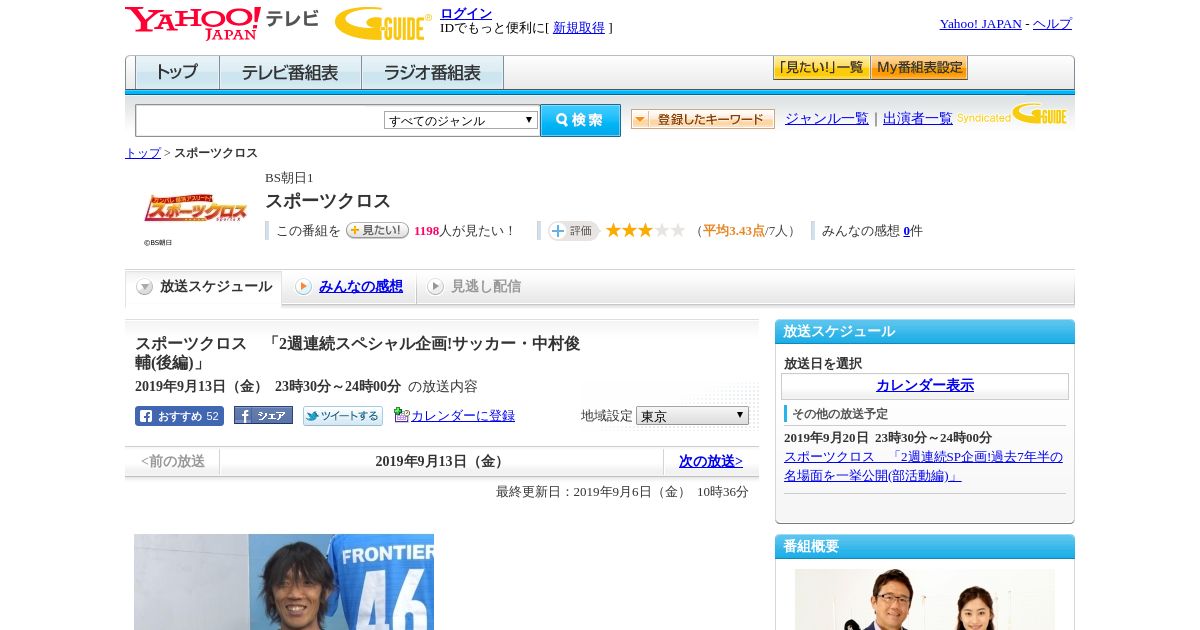Screen dimensions: 1200x630
Task: Click the ツイートする Twitter button
Action: point(343,416)
